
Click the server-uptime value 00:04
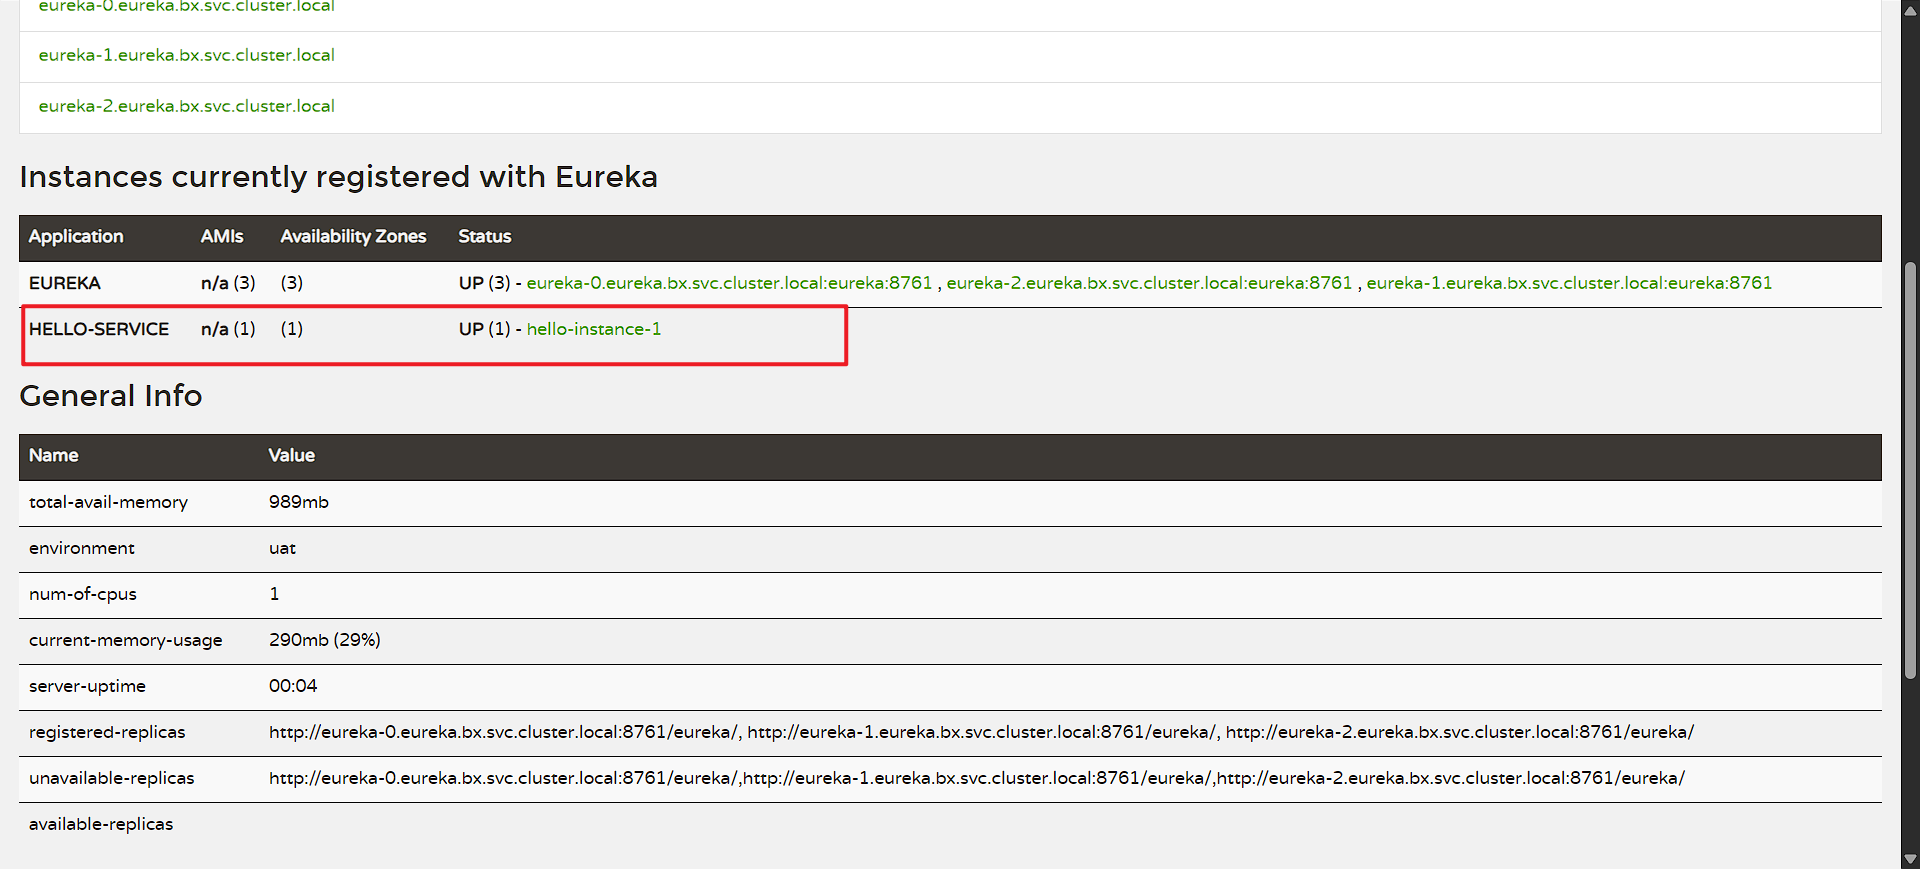click(x=293, y=686)
